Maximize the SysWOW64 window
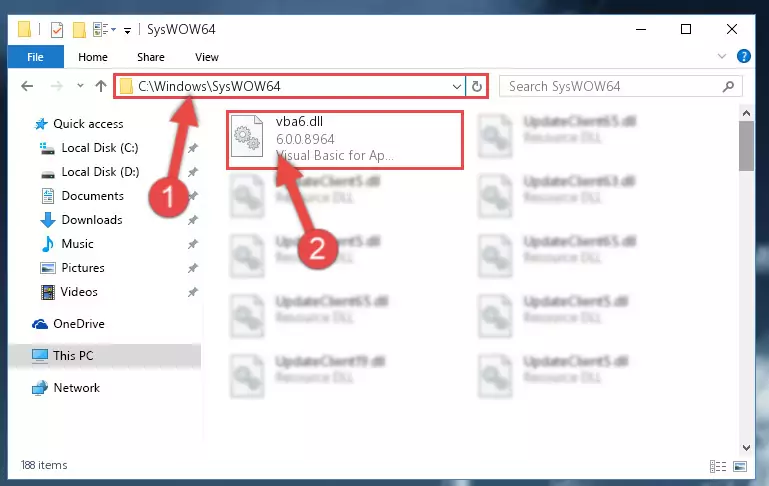 [686, 29]
